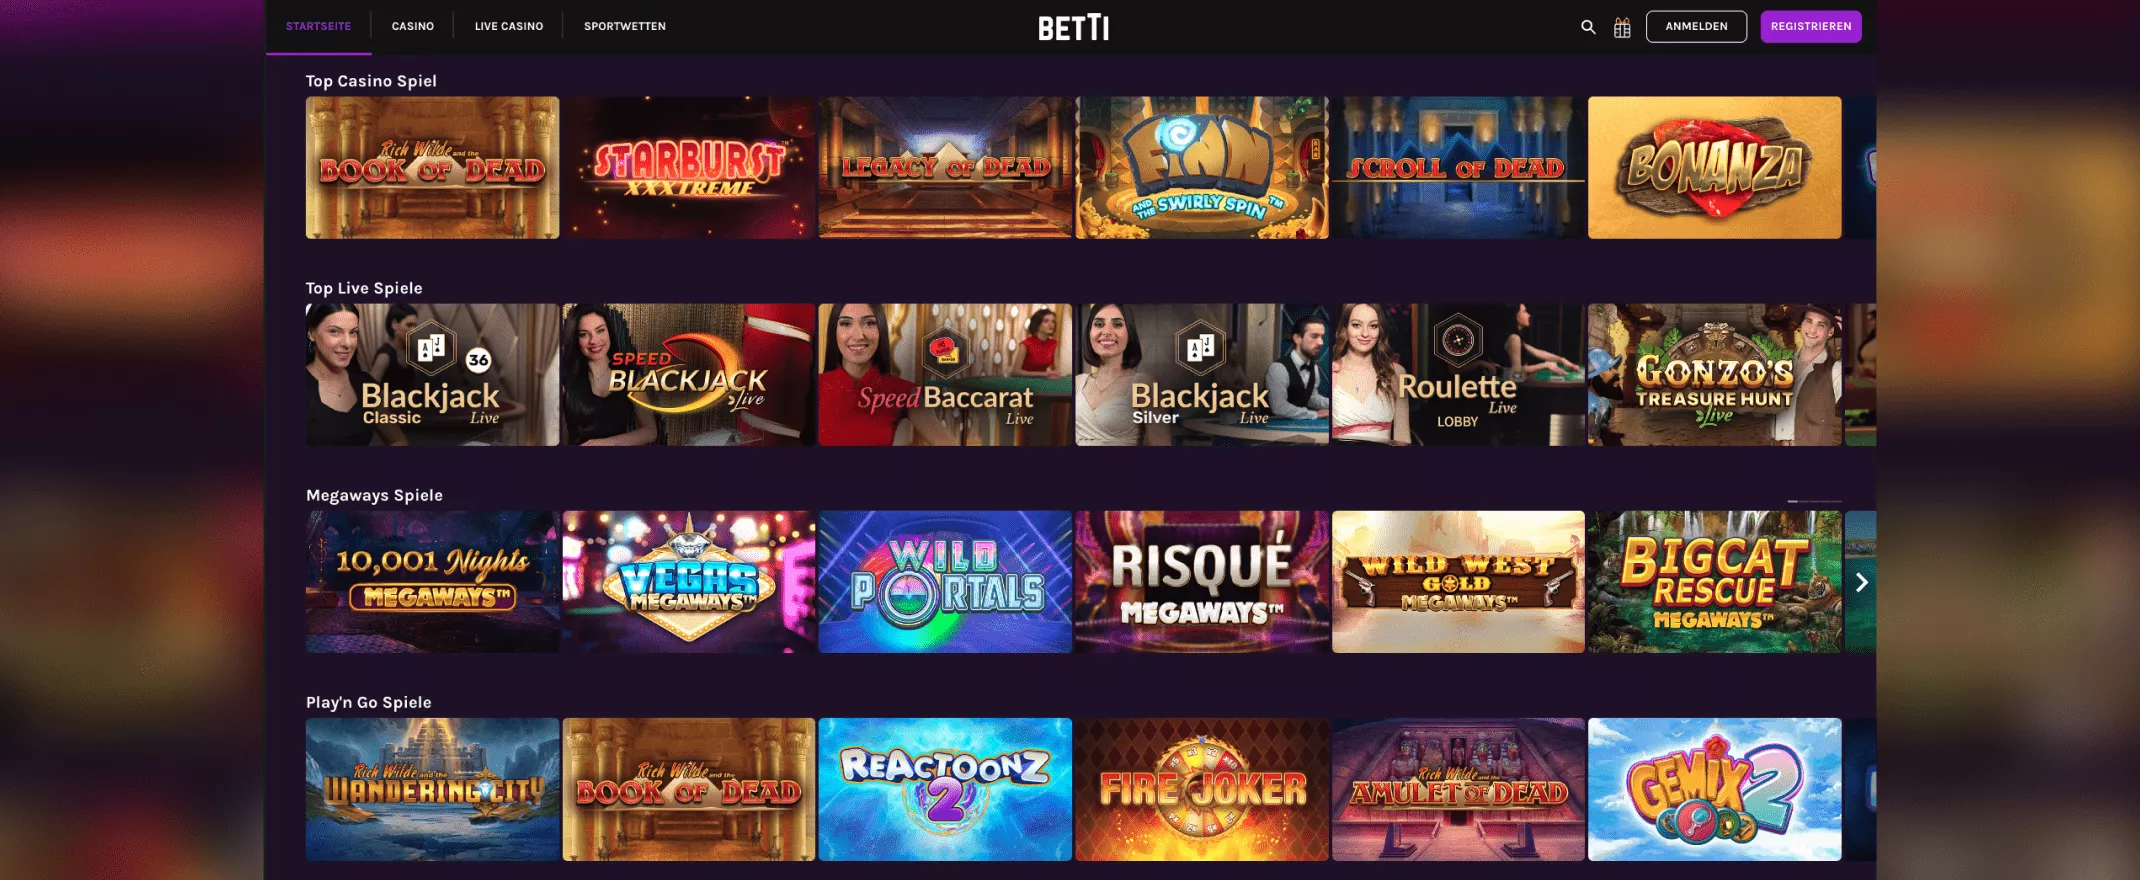The image size is (2140, 880).
Task: Click the BETTI logo
Action: pyautogui.click(x=1074, y=27)
